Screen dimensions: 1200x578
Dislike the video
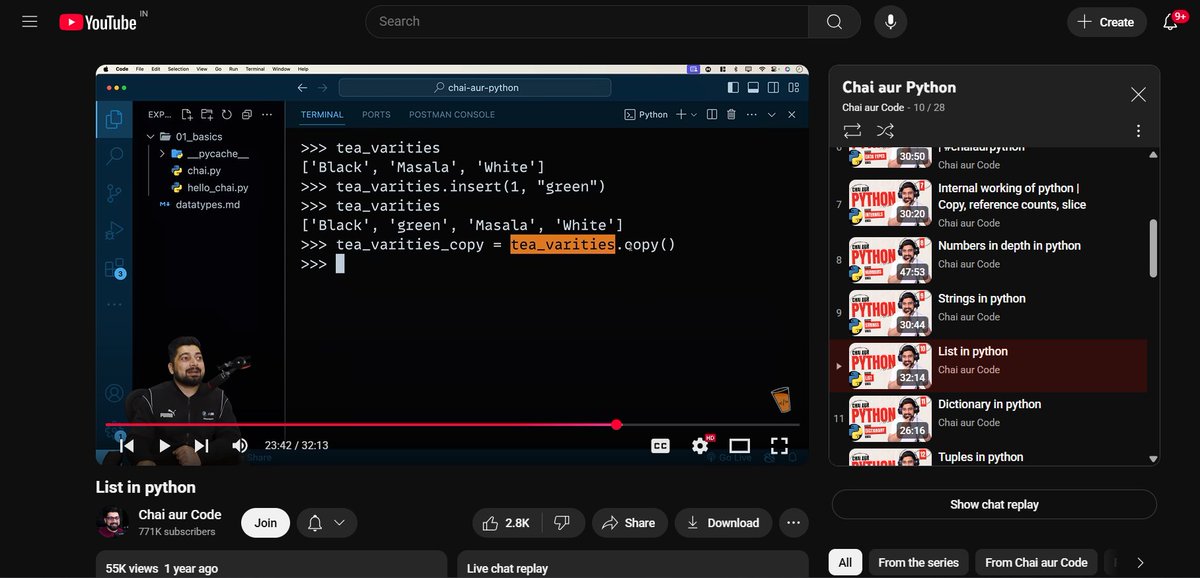(x=561, y=523)
